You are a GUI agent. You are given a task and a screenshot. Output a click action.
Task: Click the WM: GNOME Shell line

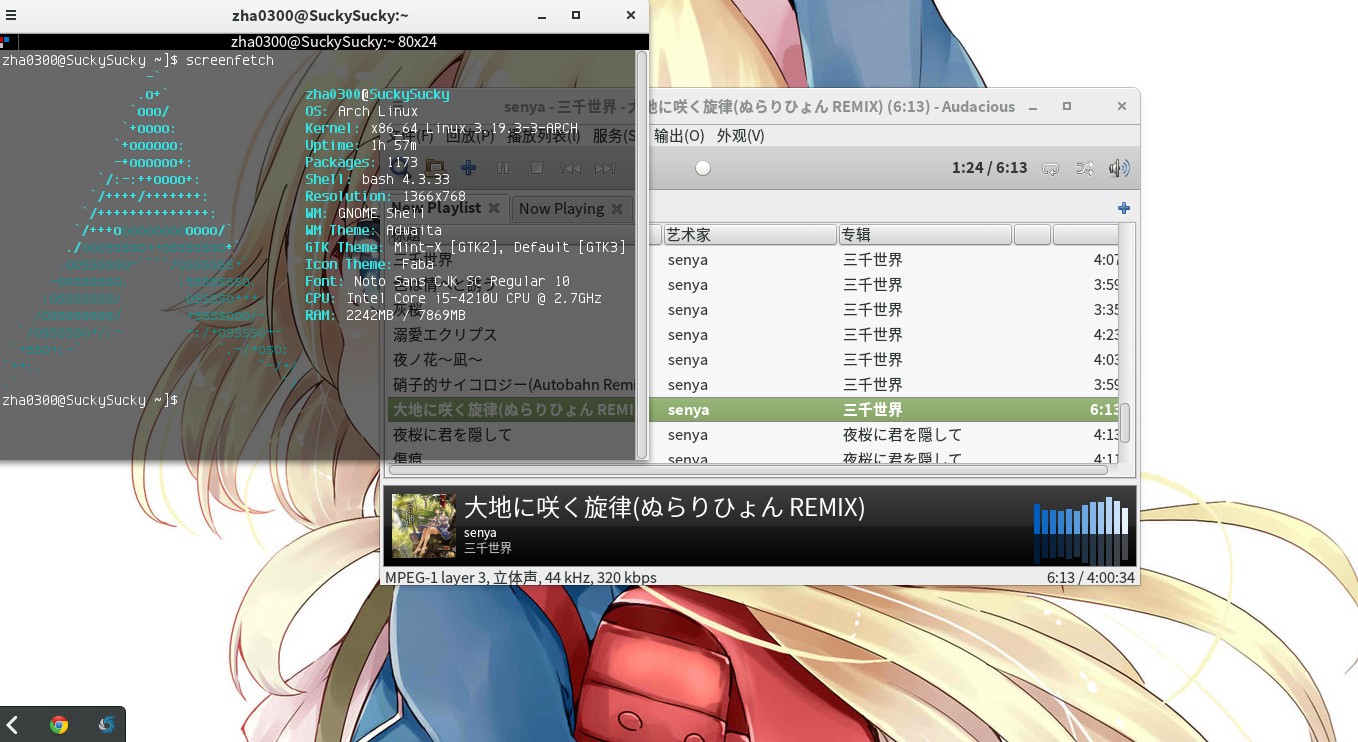tap(366, 213)
